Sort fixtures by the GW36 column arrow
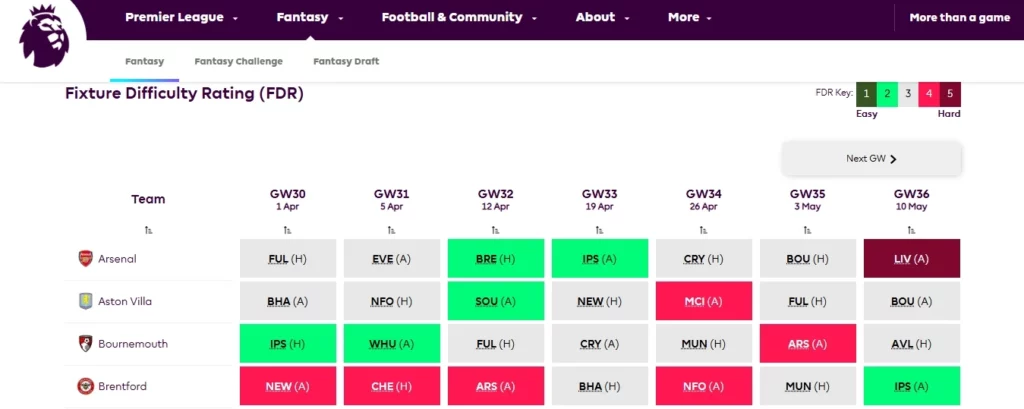Image resolution: width=1024 pixels, height=409 pixels. click(911, 230)
